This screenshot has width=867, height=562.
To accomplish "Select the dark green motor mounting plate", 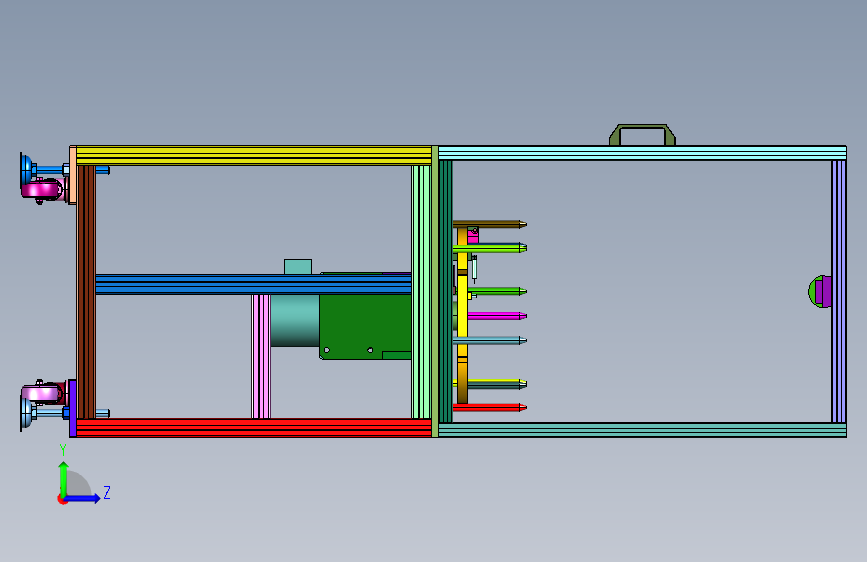I will [365, 326].
